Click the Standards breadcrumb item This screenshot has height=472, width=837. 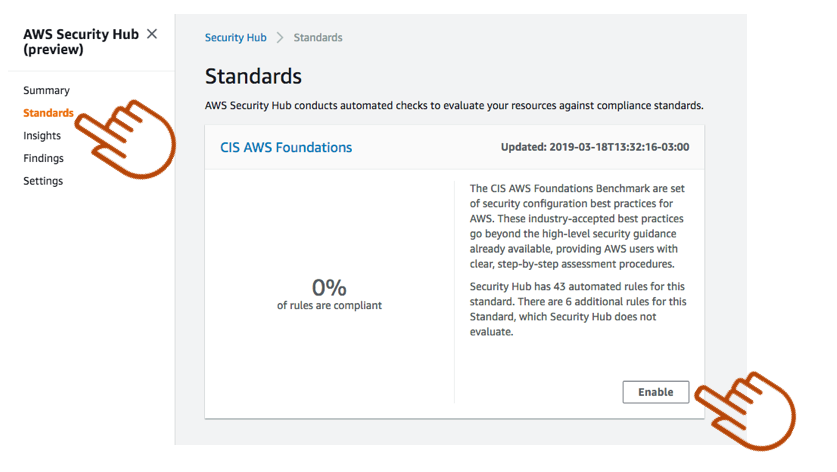pyautogui.click(x=318, y=38)
